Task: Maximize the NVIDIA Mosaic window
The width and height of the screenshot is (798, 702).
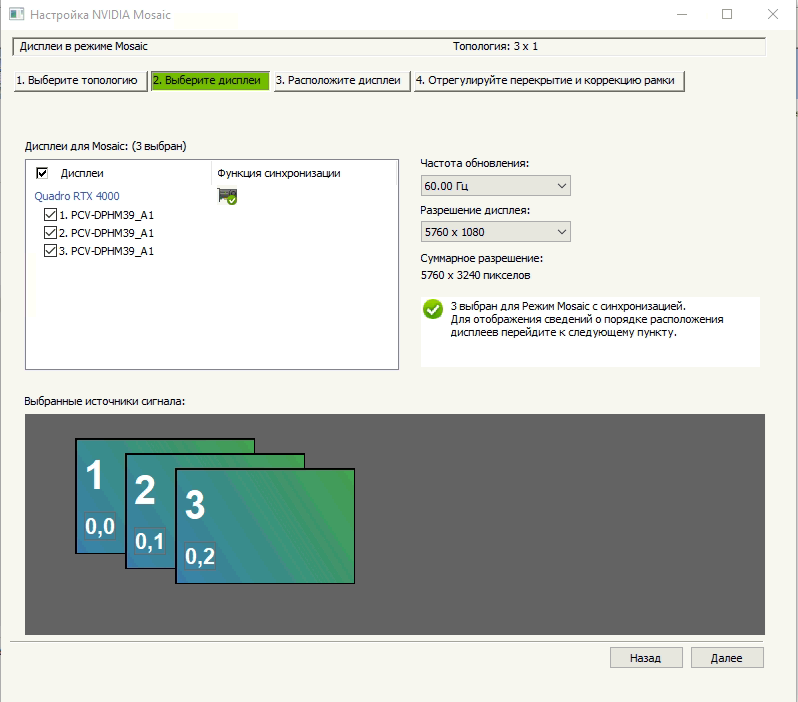Action: (727, 14)
